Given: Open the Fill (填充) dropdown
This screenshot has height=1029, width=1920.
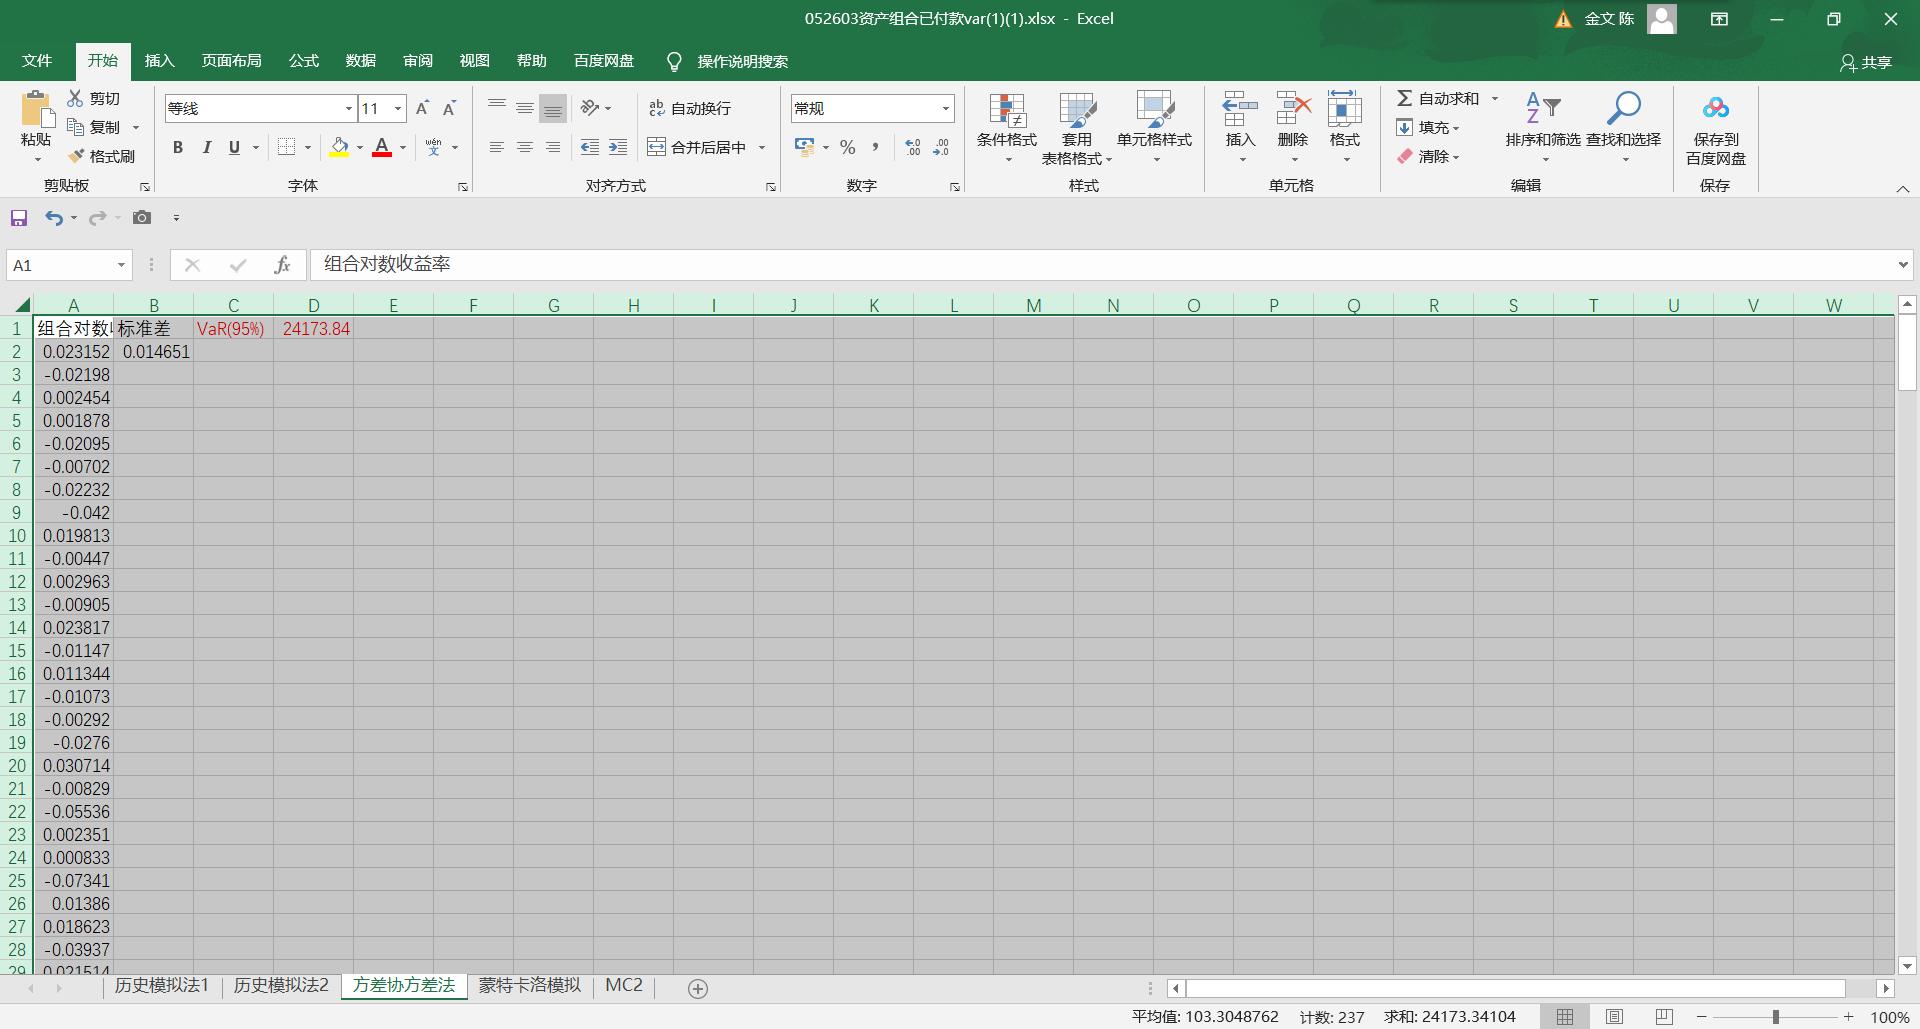Looking at the screenshot, I should pyautogui.click(x=1429, y=127).
